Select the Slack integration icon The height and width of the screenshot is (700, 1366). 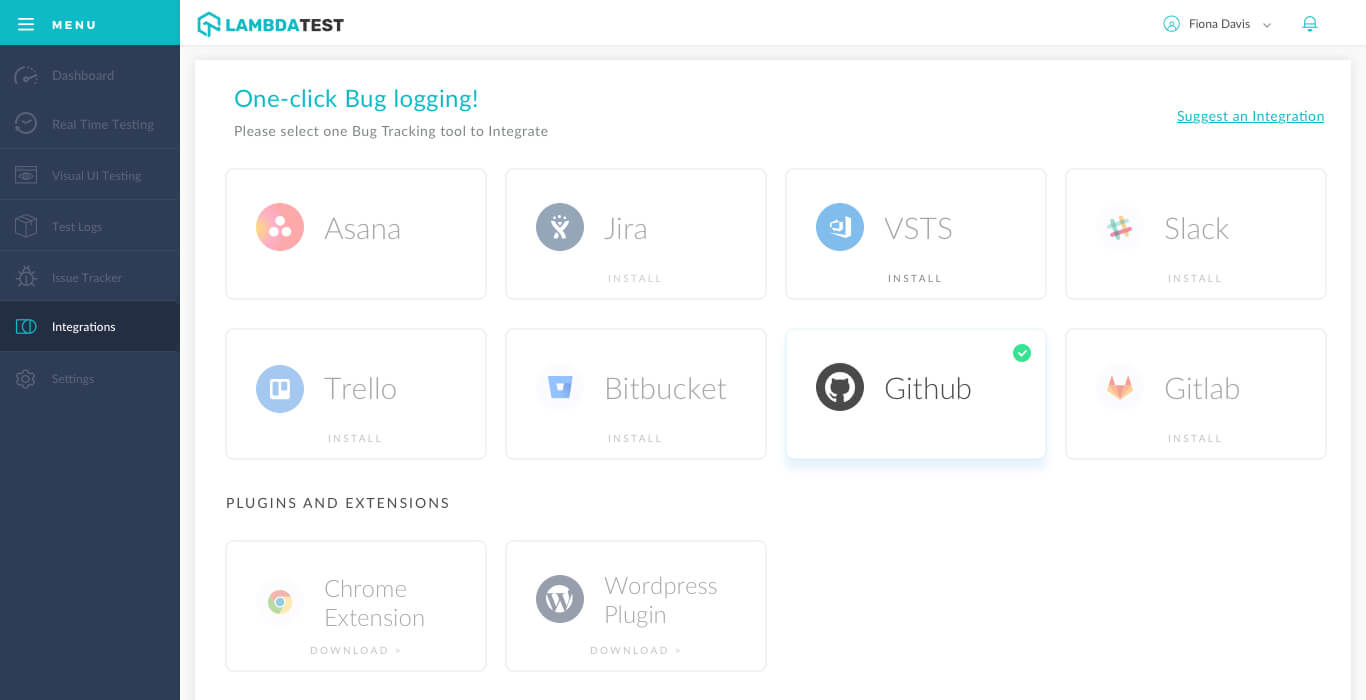click(x=1120, y=227)
